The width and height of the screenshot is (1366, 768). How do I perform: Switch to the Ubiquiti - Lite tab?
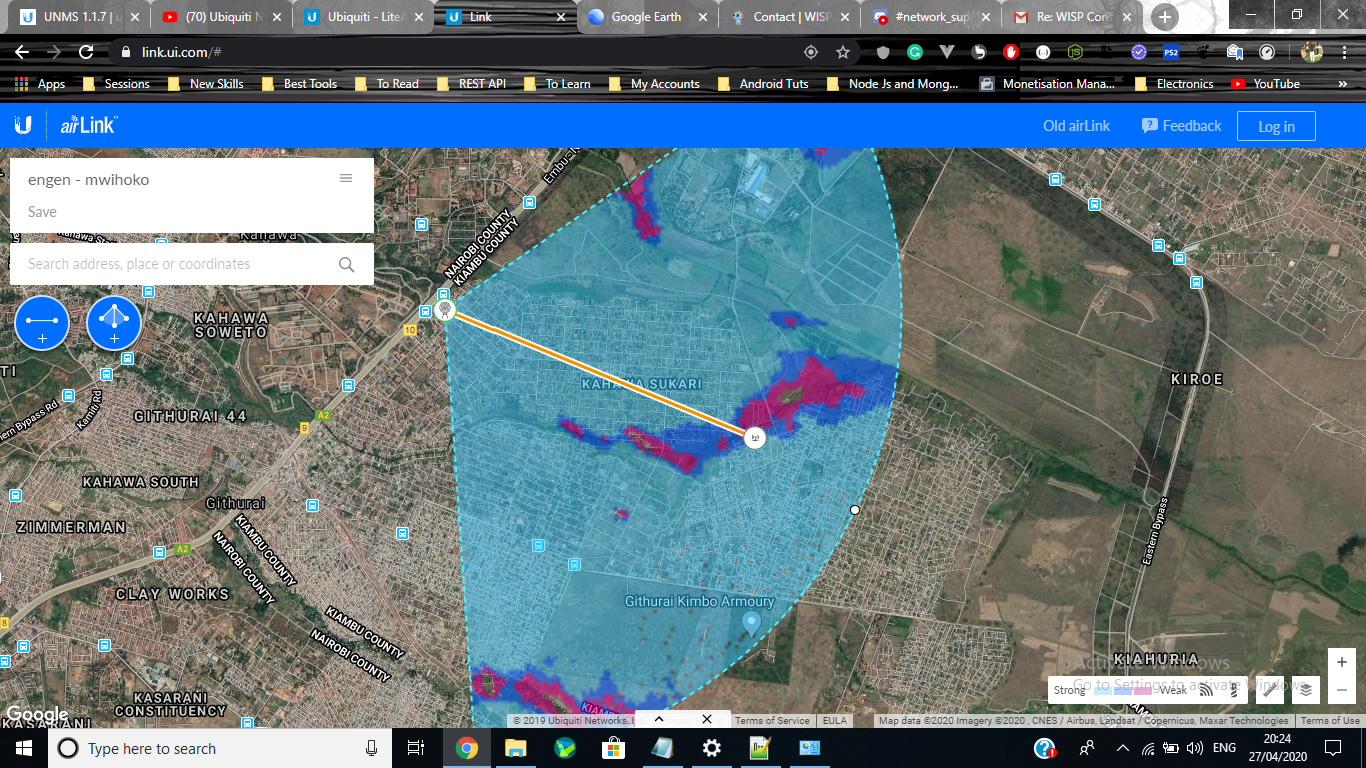pyautogui.click(x=364, y=16)
